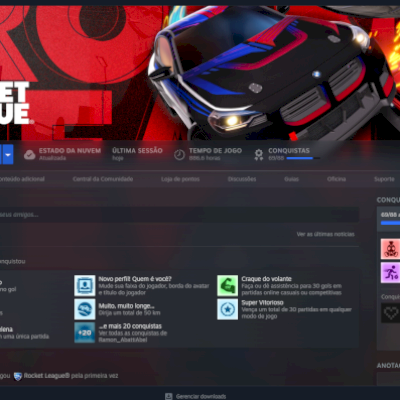Click the locked heart achievement icon
This screenshot has height=400, width=400.
(390, 313)
